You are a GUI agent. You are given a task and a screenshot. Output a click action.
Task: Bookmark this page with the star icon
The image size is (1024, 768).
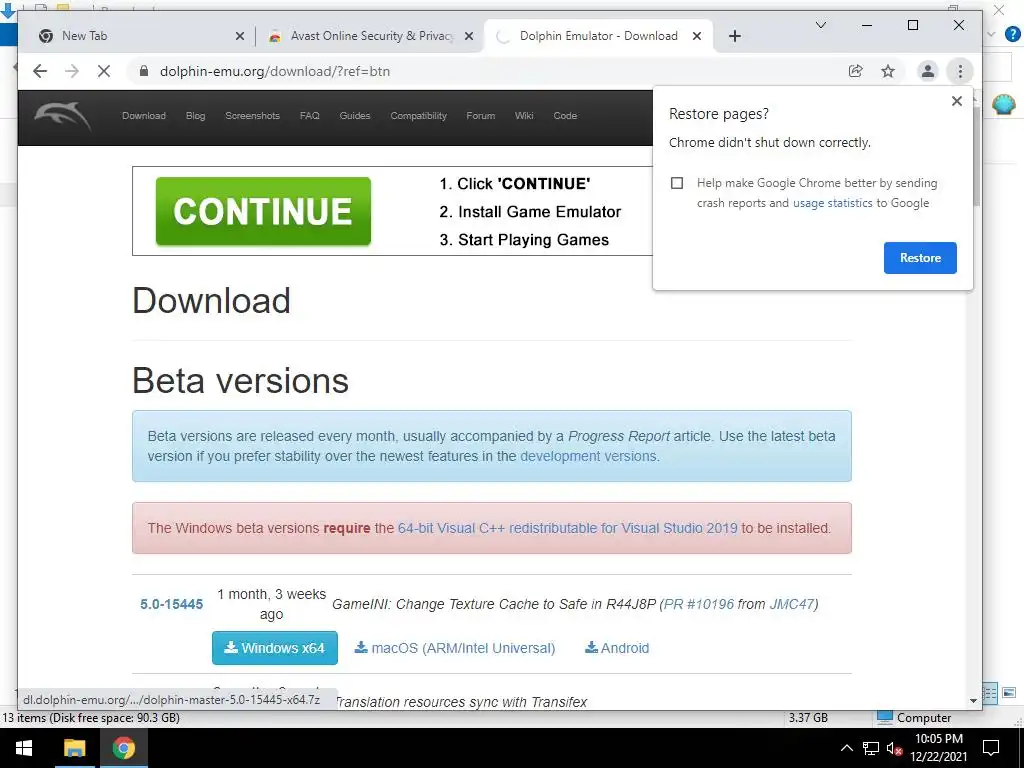tap(888, 71)
